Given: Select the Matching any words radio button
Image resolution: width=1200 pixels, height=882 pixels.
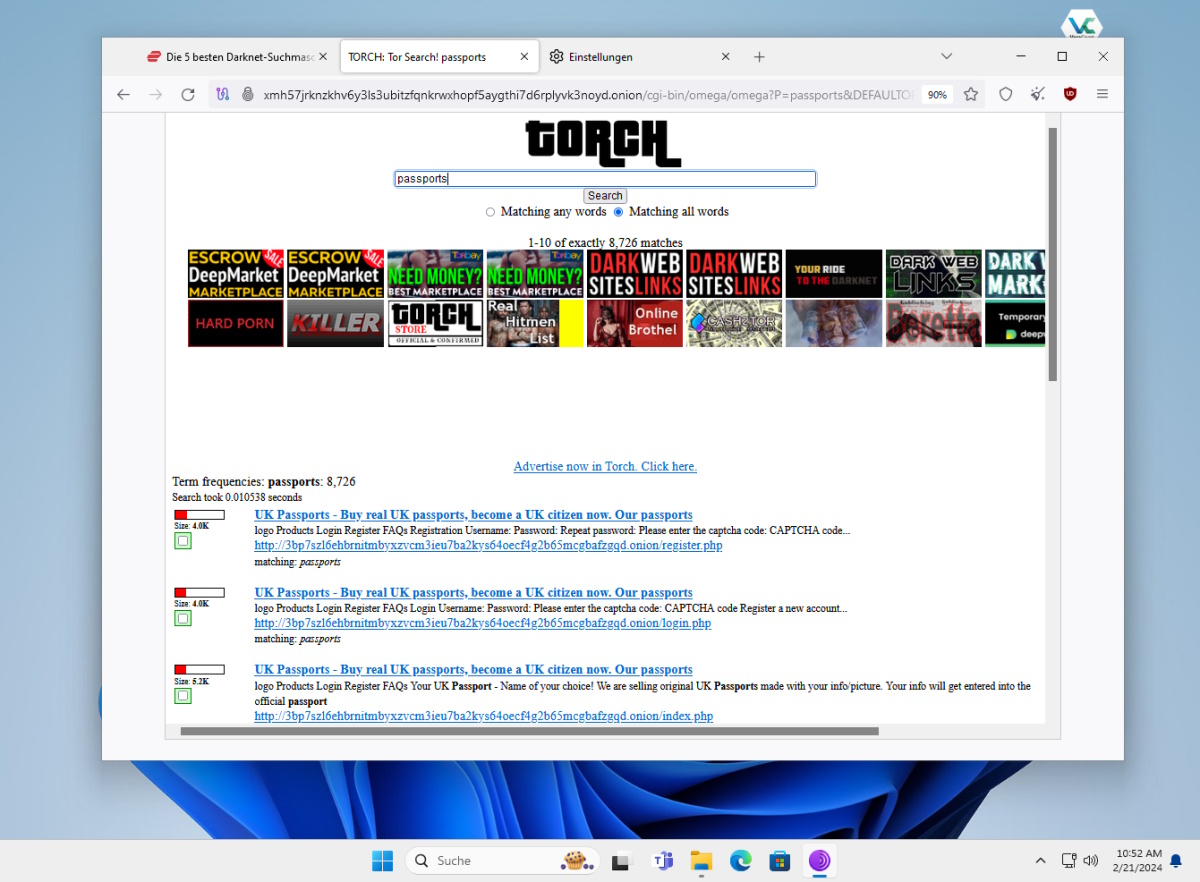Looking at the screenshot, I should [x=490, y=212].
